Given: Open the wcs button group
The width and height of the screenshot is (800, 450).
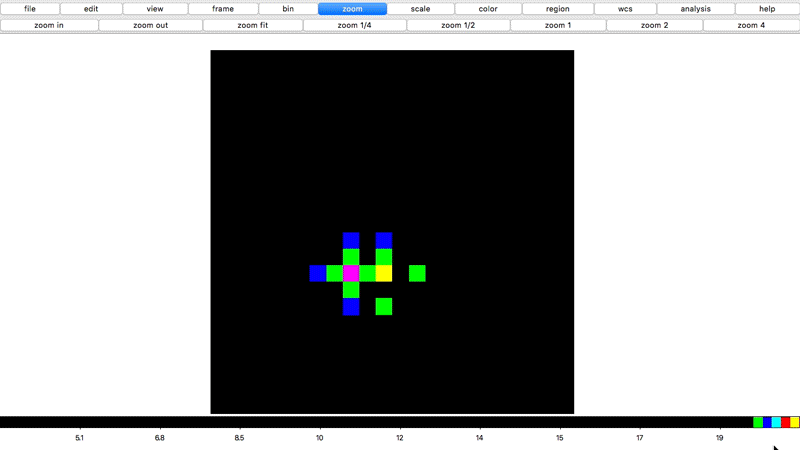Looking at the screenshot, I should [625, 9].
